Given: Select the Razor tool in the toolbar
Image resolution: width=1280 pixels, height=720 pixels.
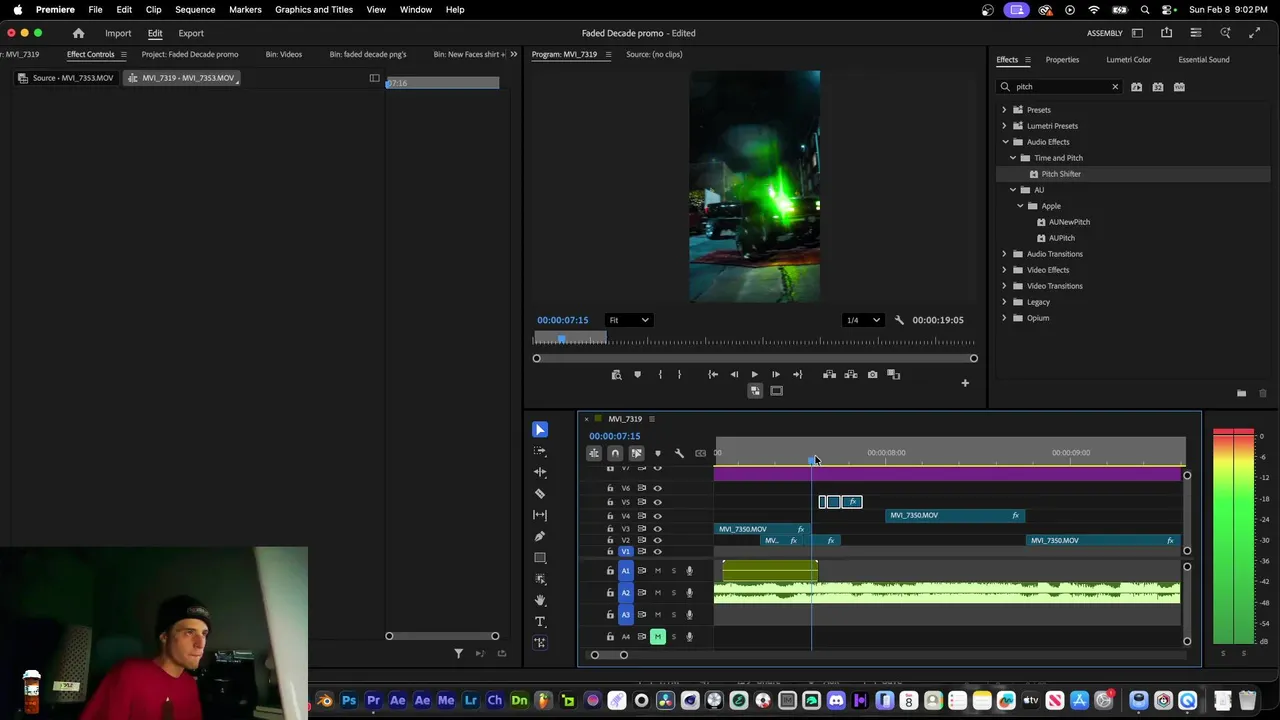Looking at the screenshot, I should [540, 493].
